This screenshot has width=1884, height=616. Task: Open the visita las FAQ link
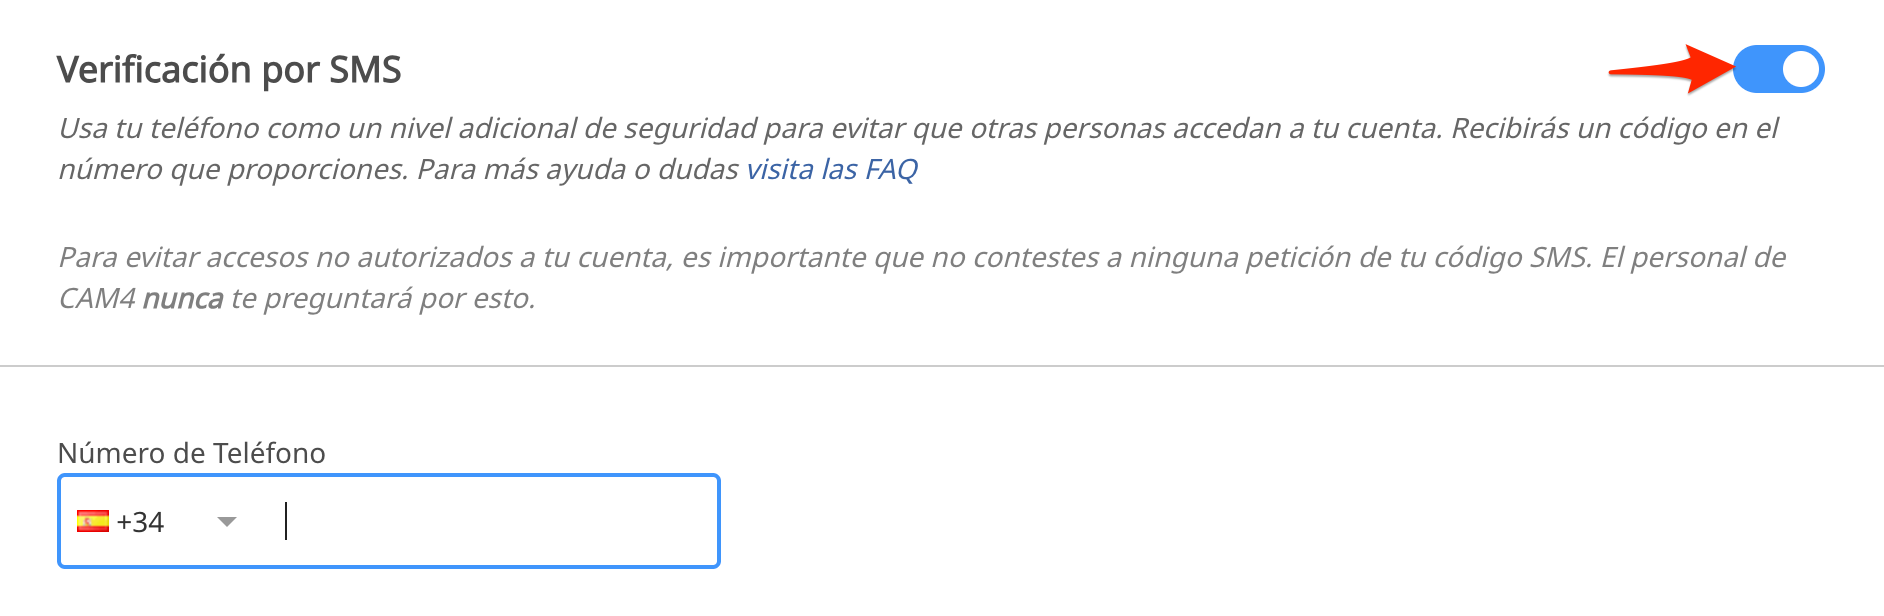coord(832,169)
